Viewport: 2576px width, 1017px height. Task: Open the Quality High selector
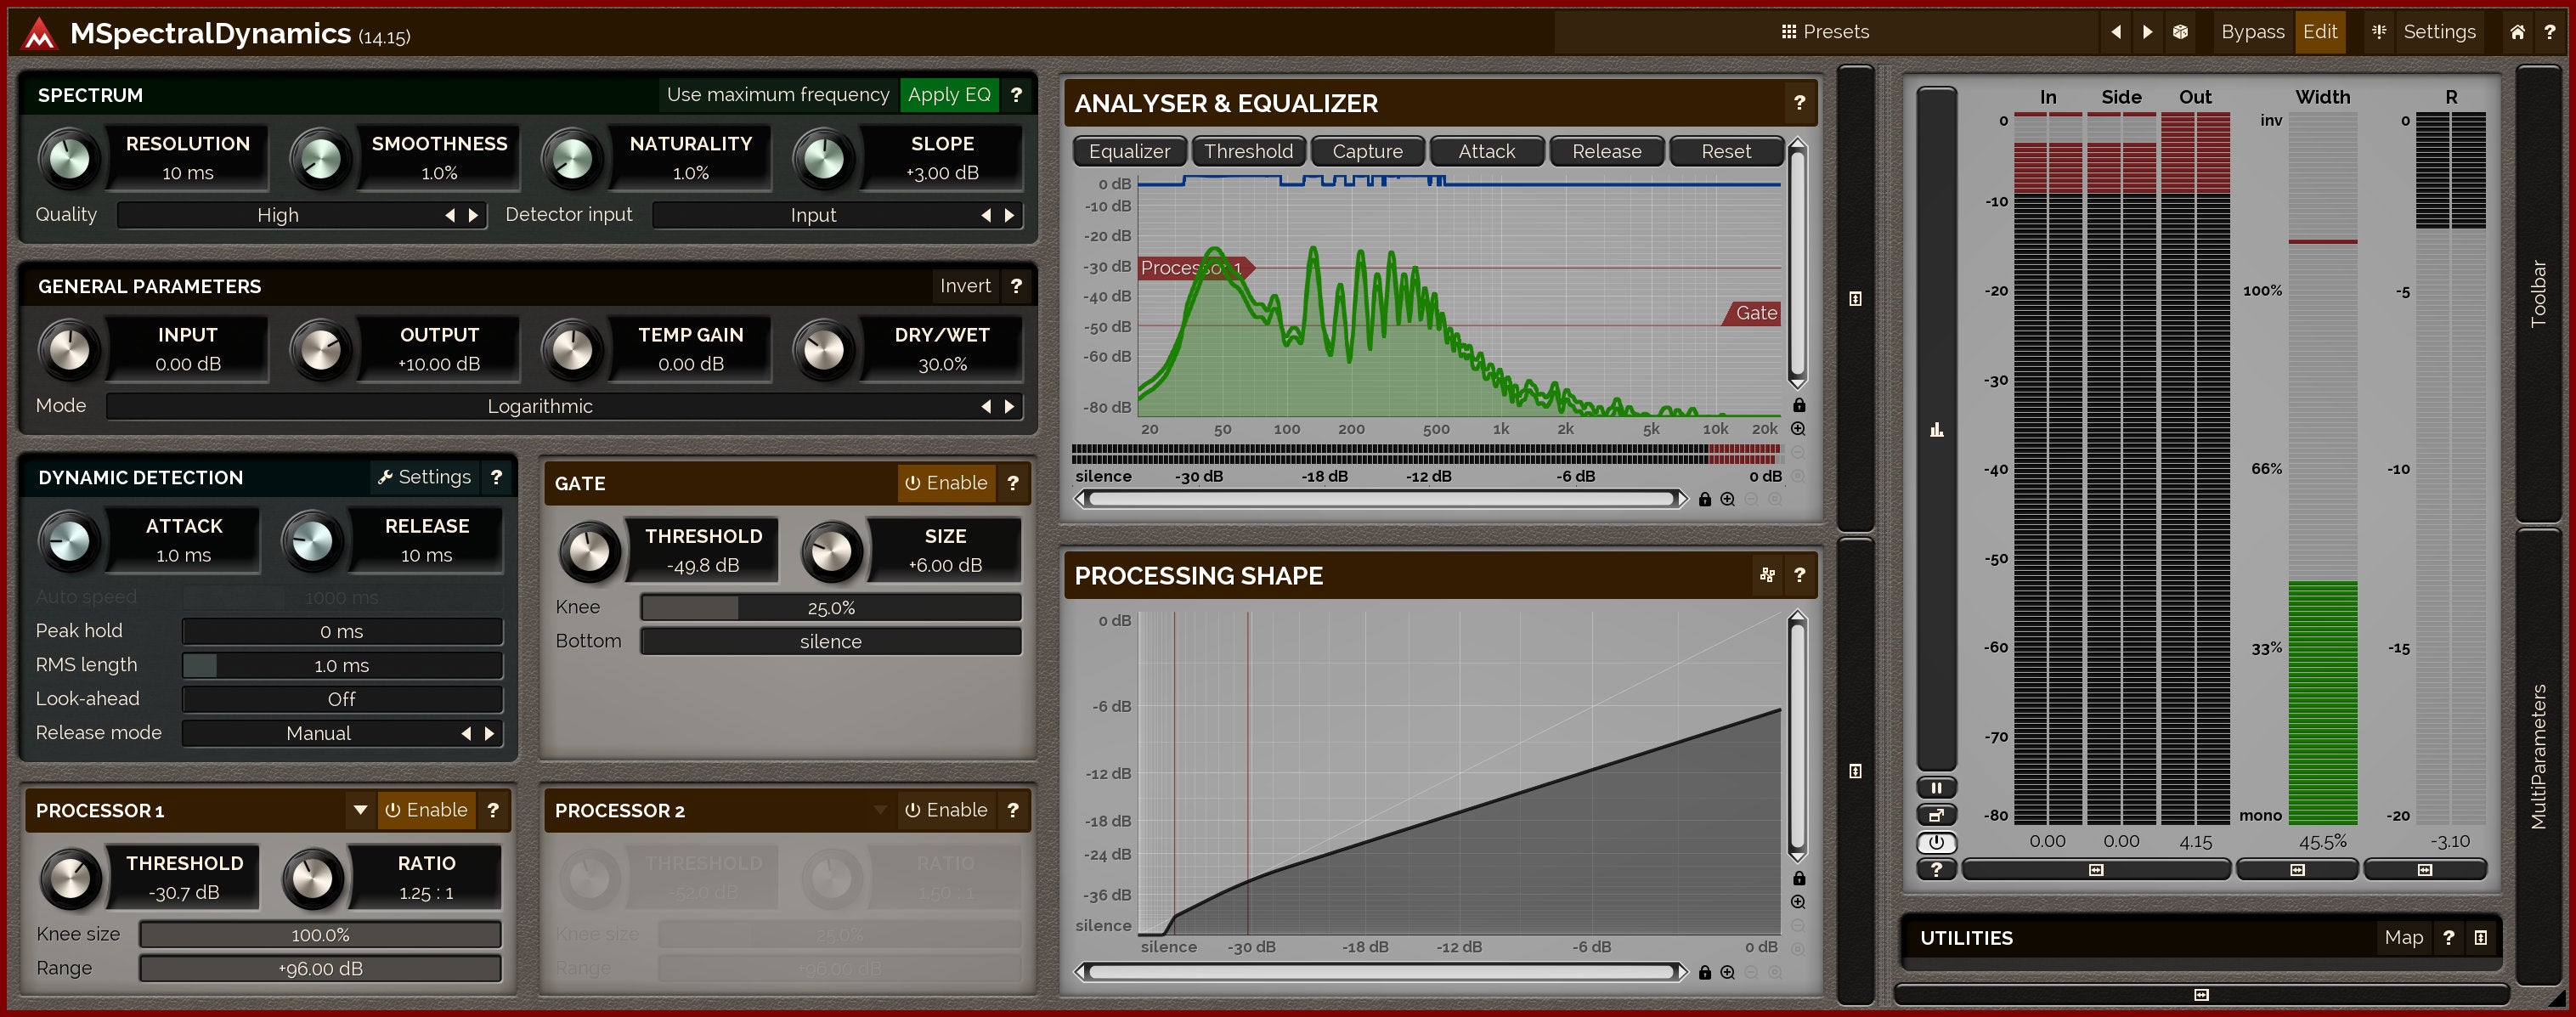point(278,215)
